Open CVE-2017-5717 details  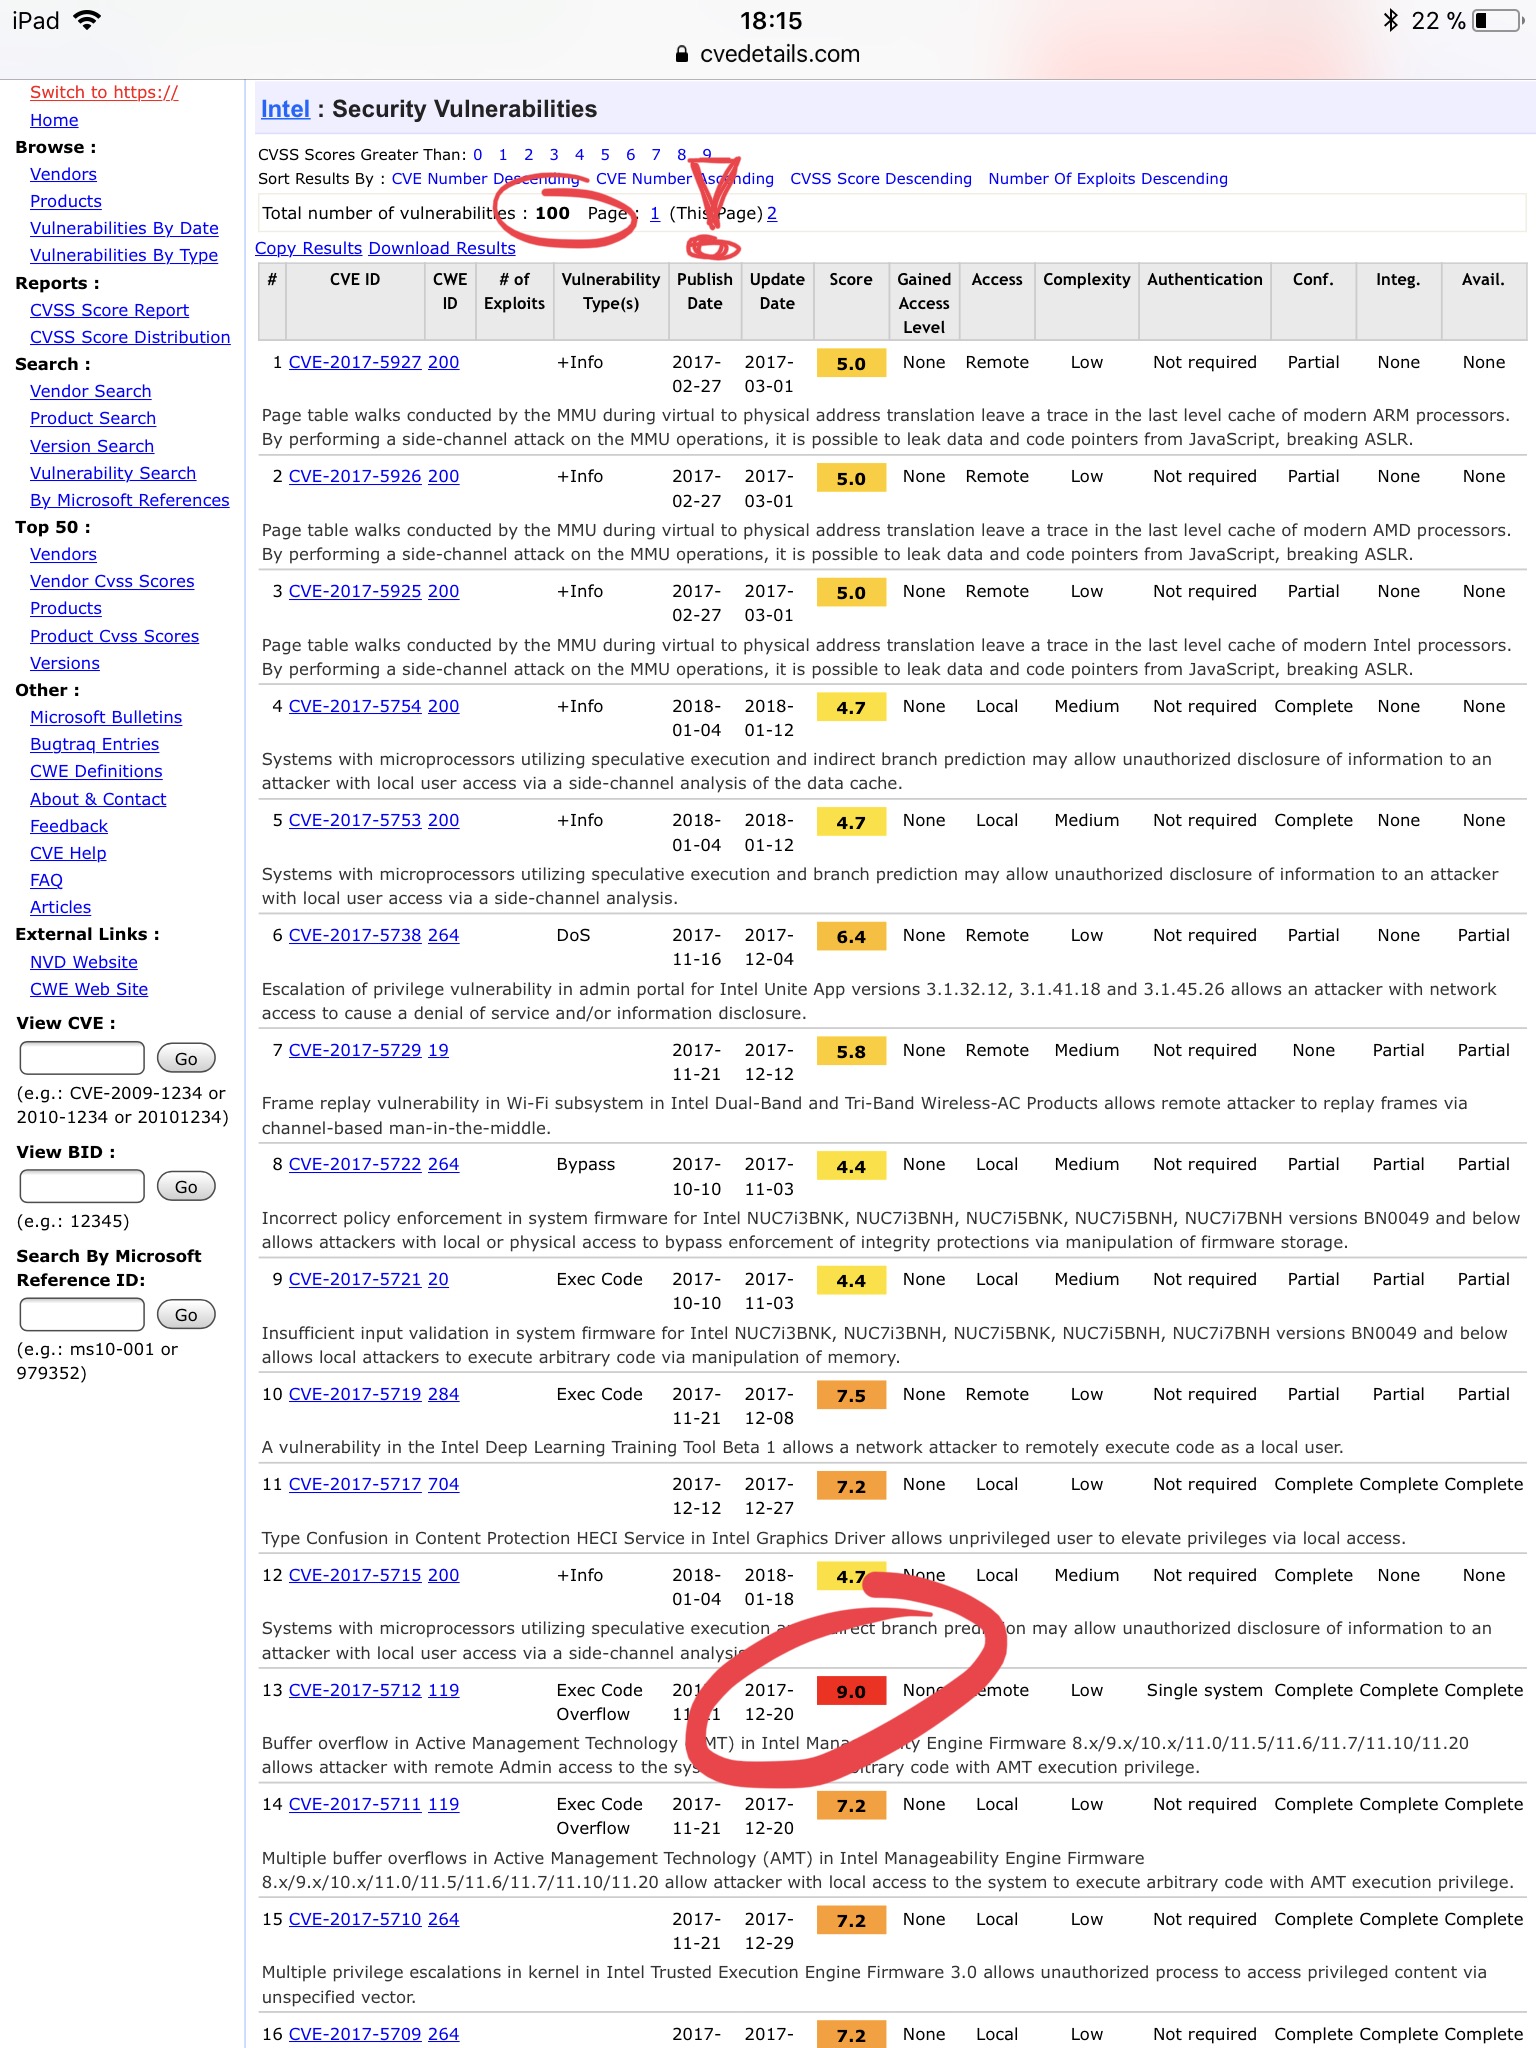[355, 1484]
